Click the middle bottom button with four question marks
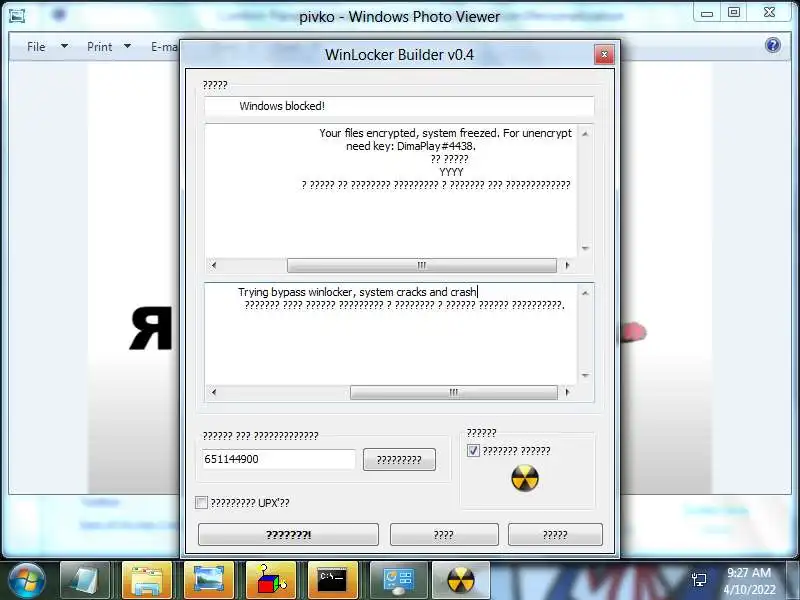The width and height of the screenshot is (800, 600). point(444,534)
